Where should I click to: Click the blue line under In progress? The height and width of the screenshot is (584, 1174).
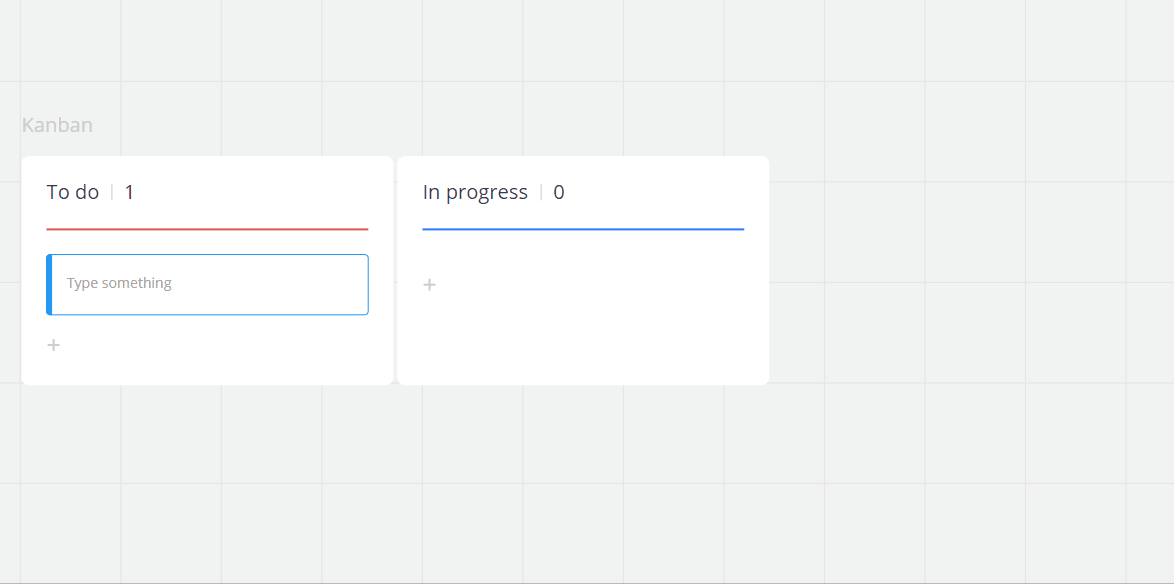coord(583,229)
